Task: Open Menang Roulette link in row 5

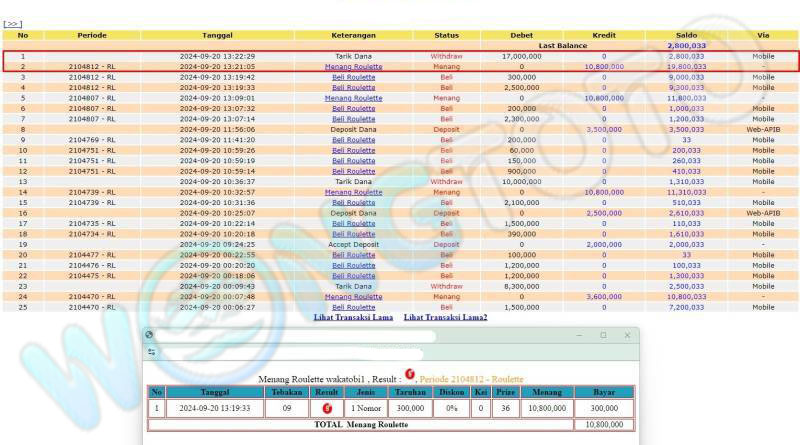Action: [353, 99]
